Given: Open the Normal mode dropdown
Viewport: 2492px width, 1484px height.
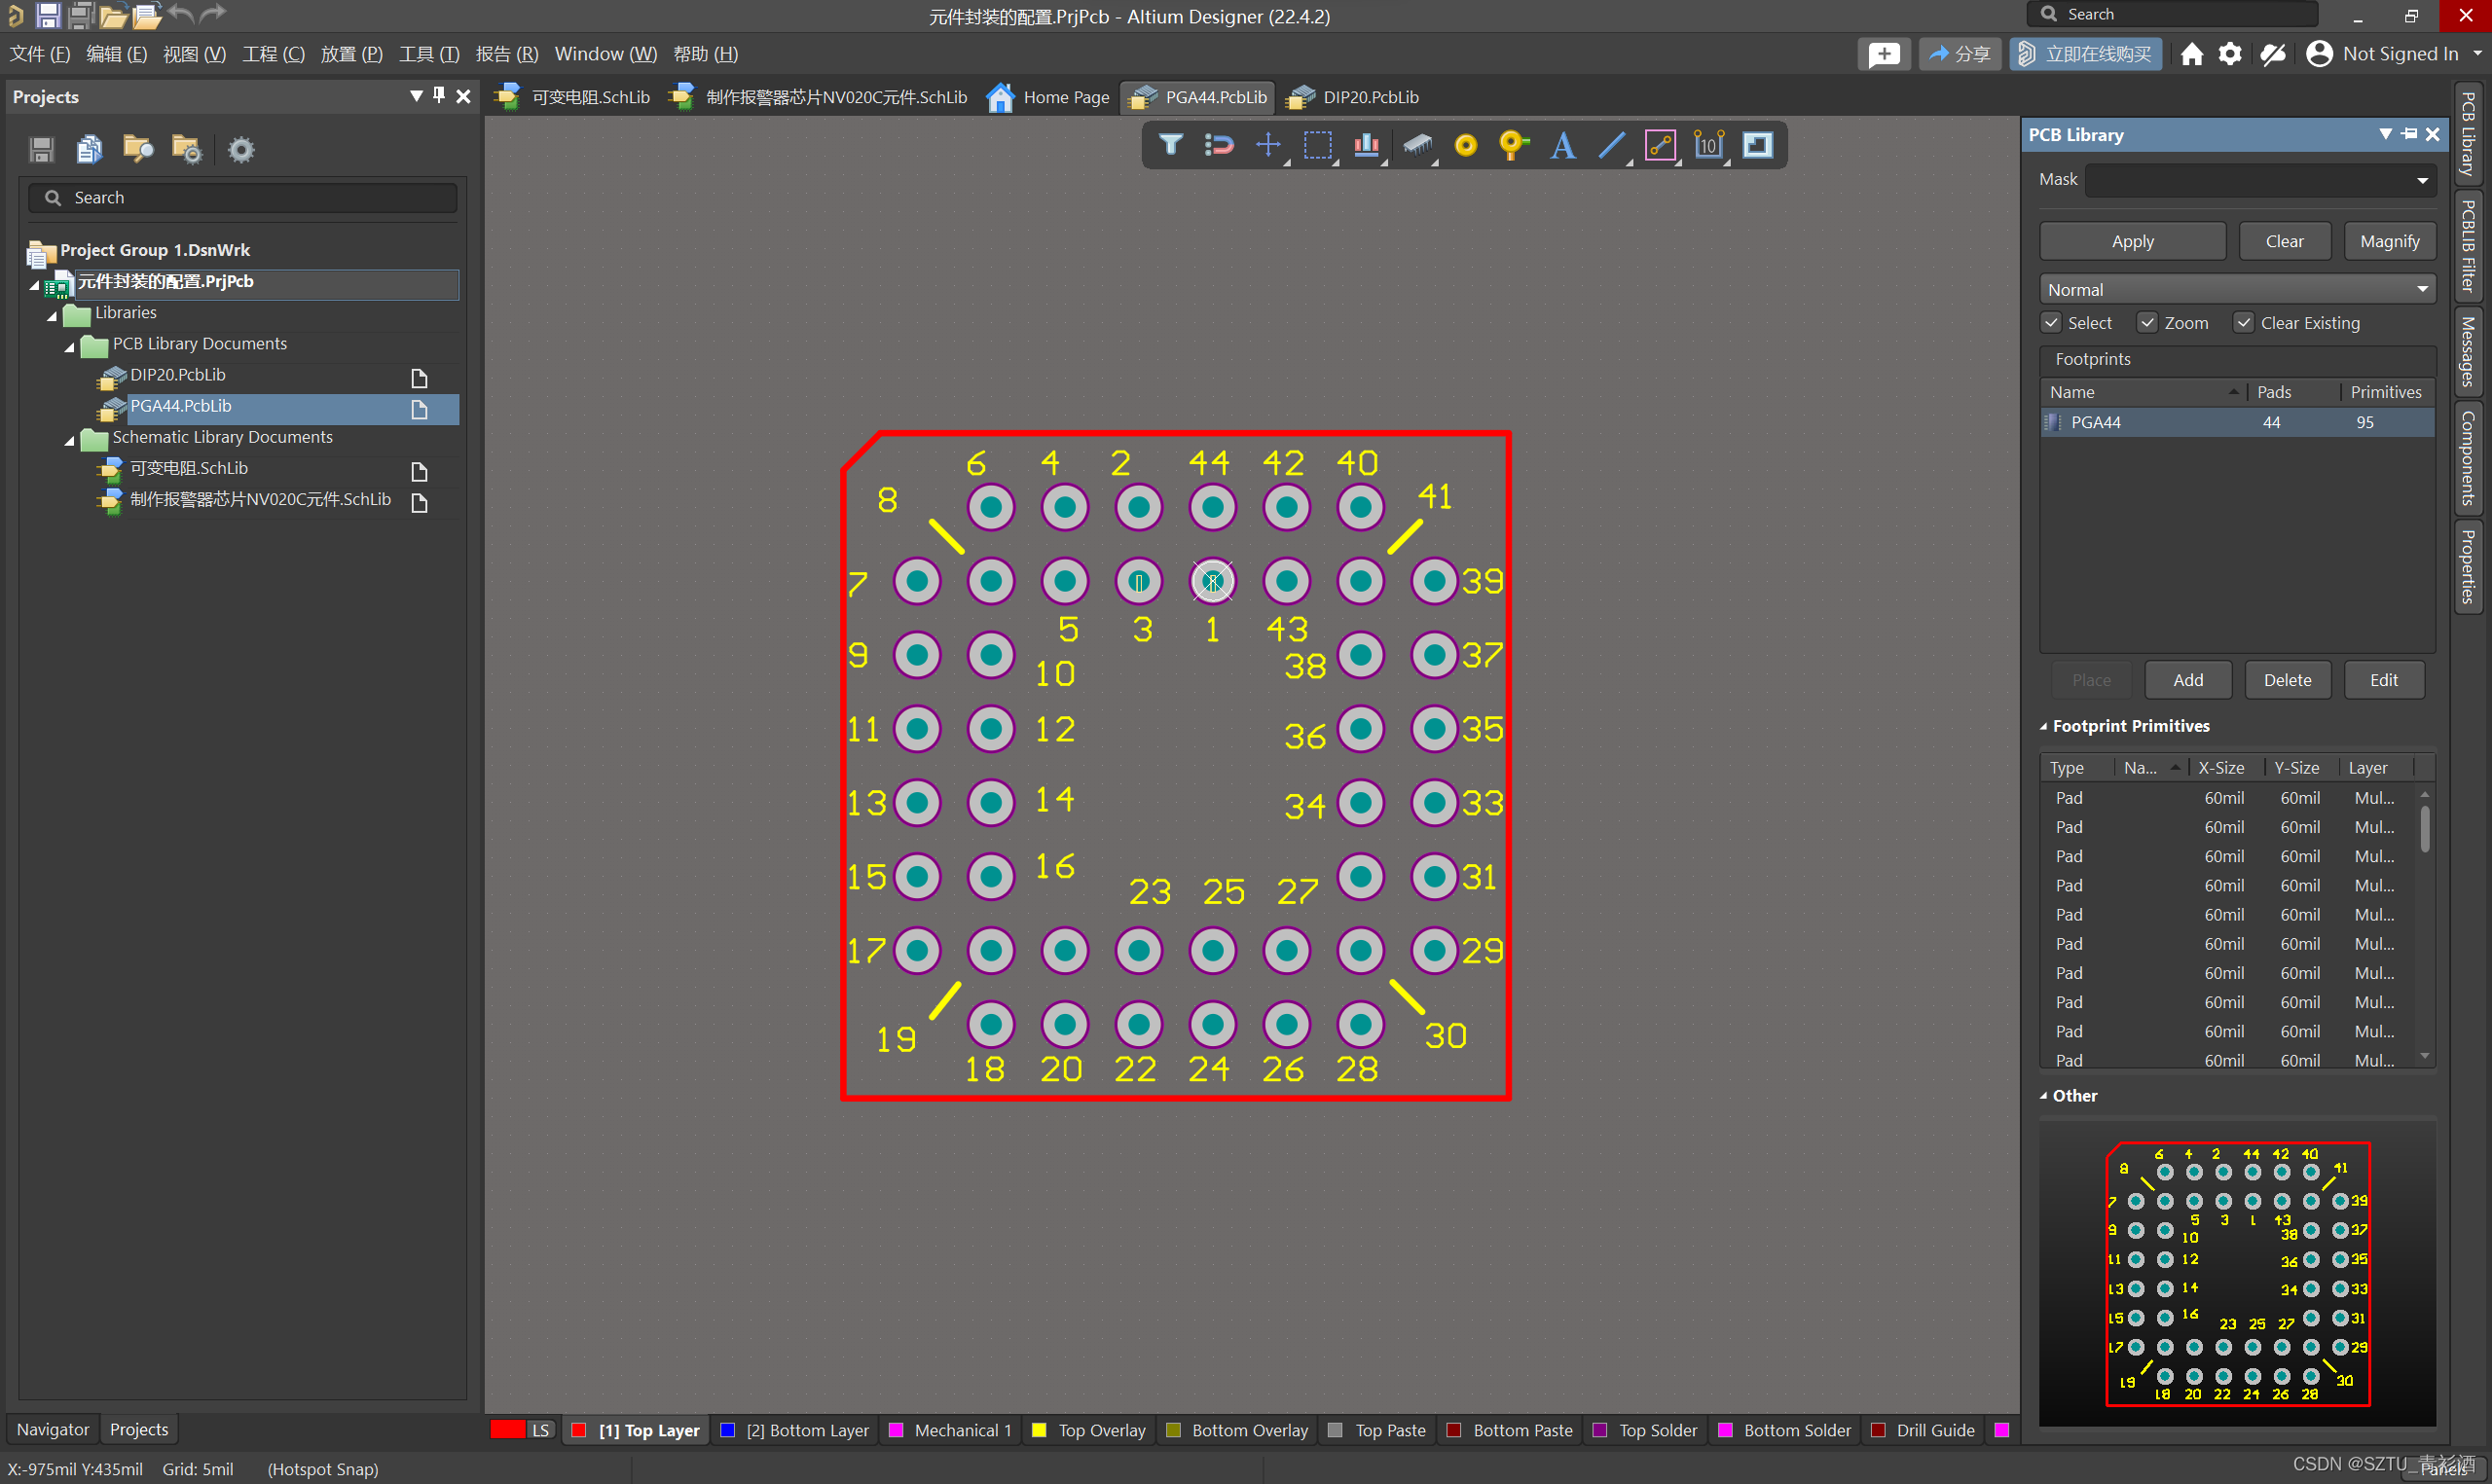Looking at the screenshot, I should coord(2236,290).
